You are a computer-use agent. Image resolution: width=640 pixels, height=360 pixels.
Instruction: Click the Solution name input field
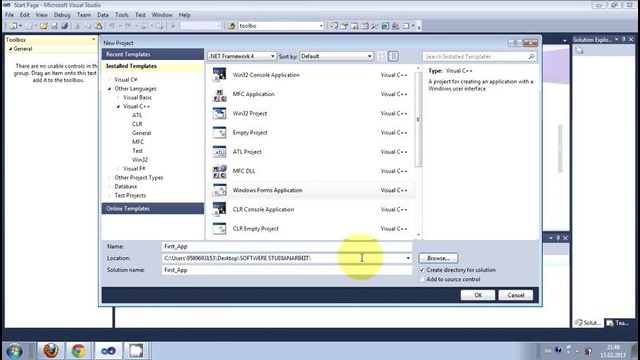tap(287, 270)
